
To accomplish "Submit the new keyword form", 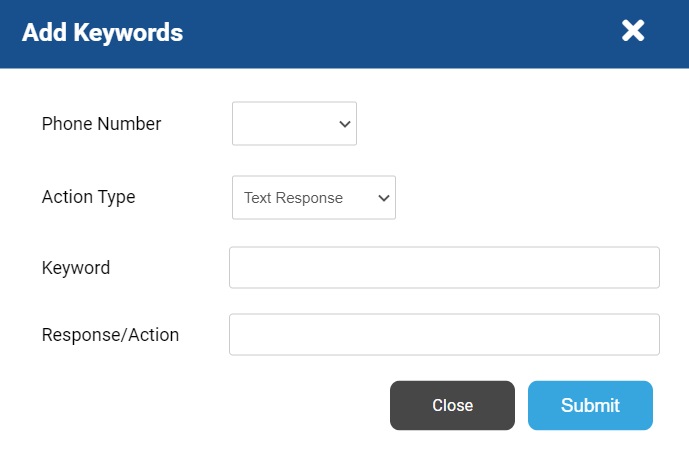I will point(590,405).
